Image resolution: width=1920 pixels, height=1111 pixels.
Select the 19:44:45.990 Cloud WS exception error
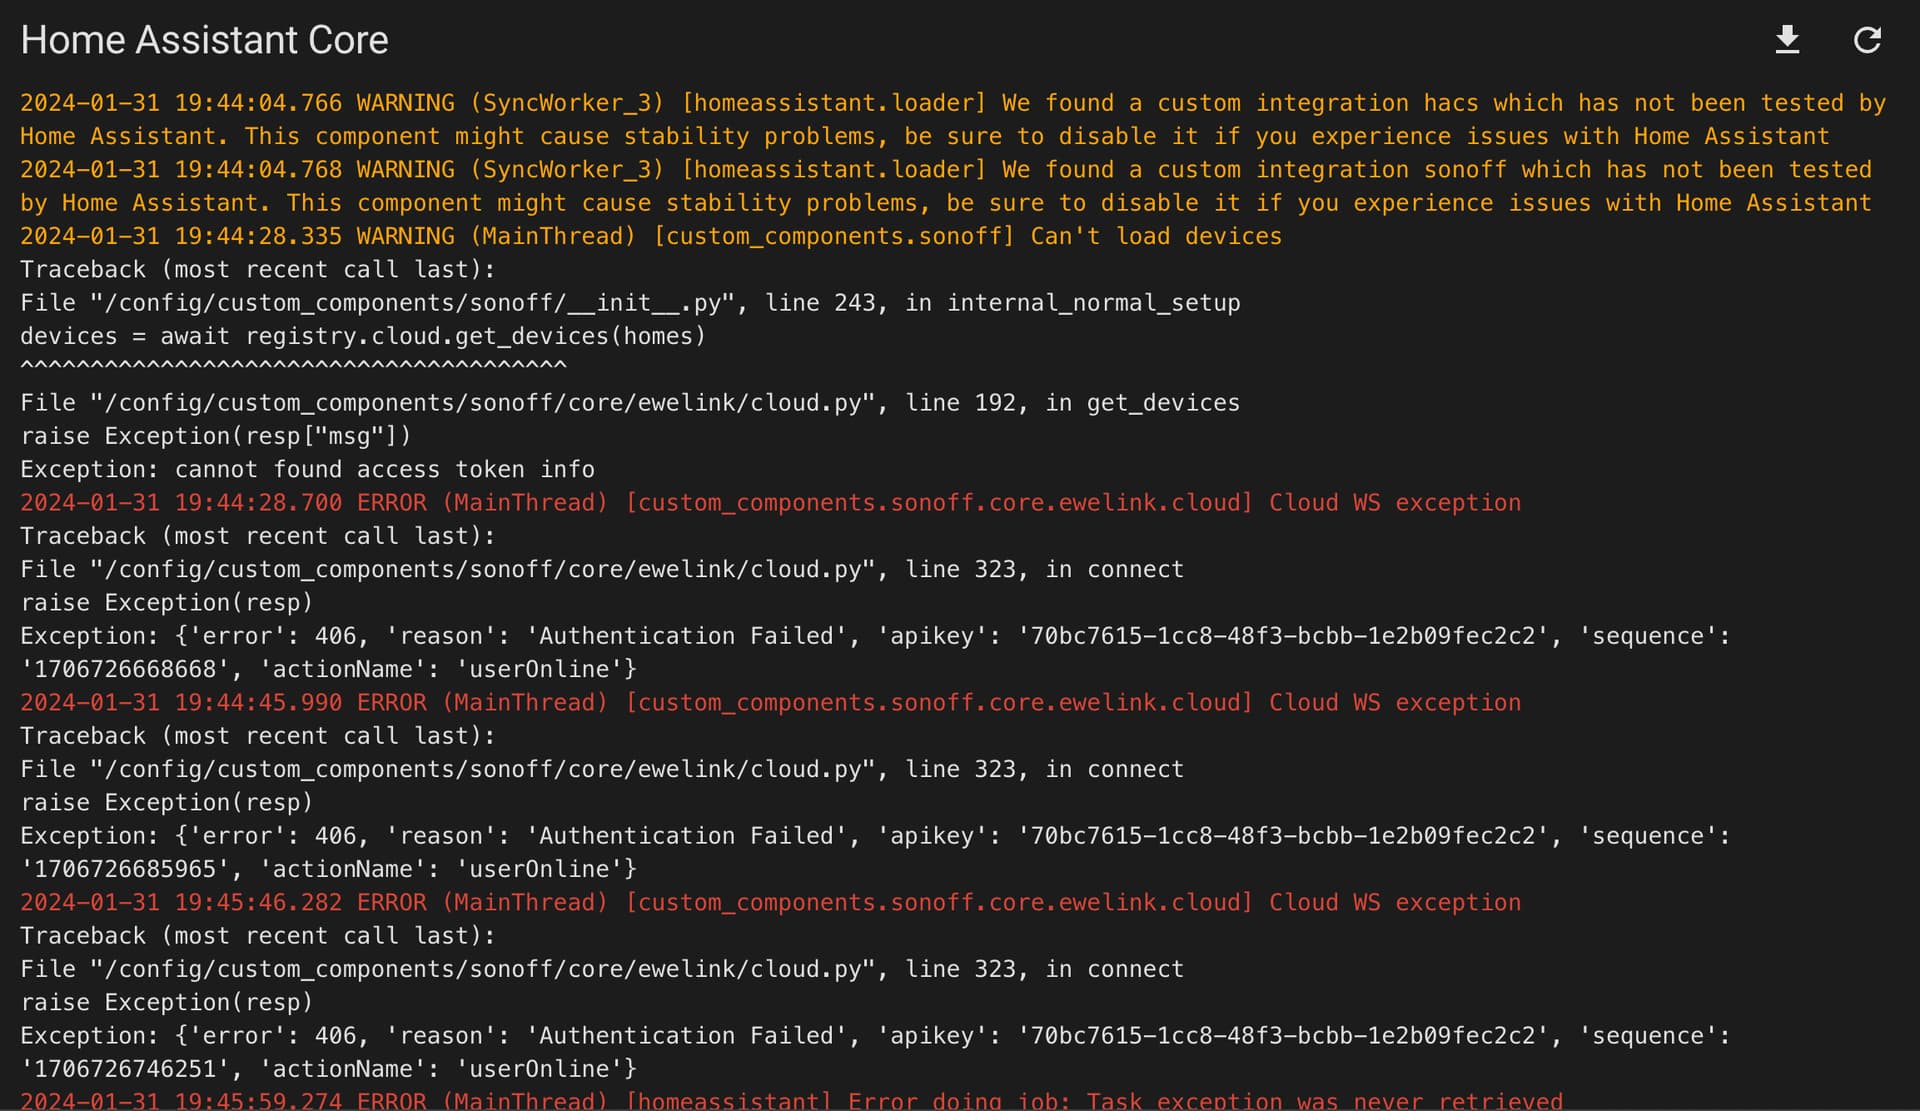tap(770, 703)
